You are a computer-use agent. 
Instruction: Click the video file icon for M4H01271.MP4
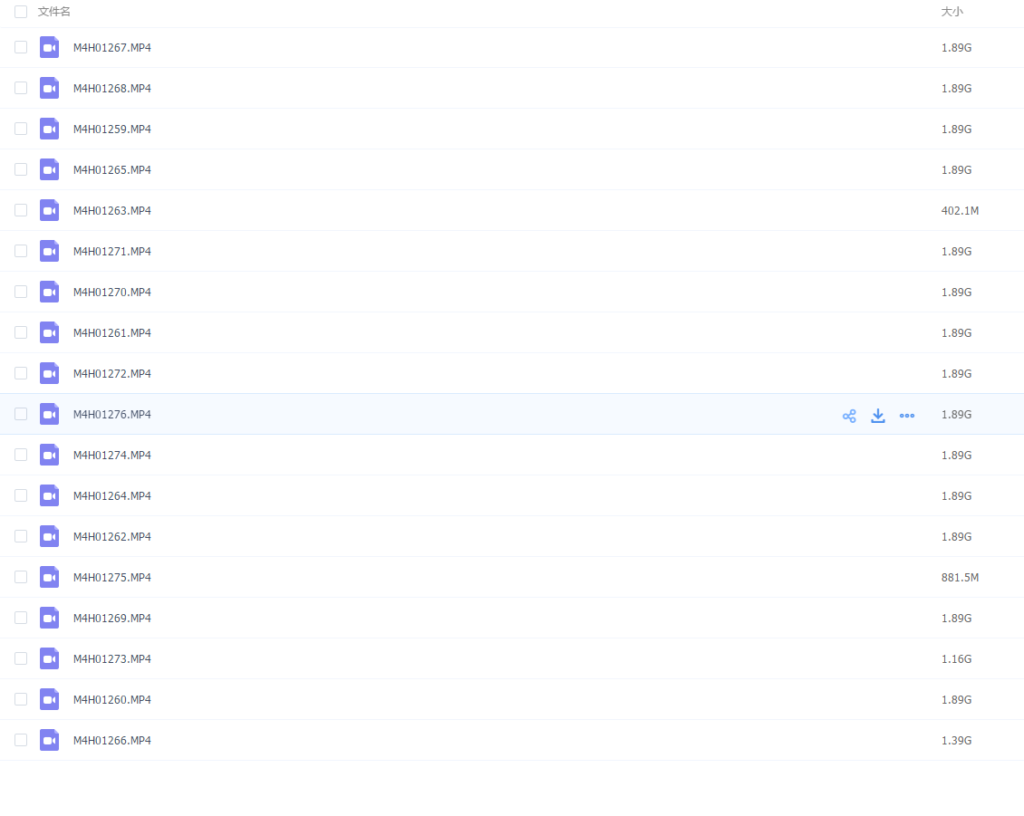49,251
